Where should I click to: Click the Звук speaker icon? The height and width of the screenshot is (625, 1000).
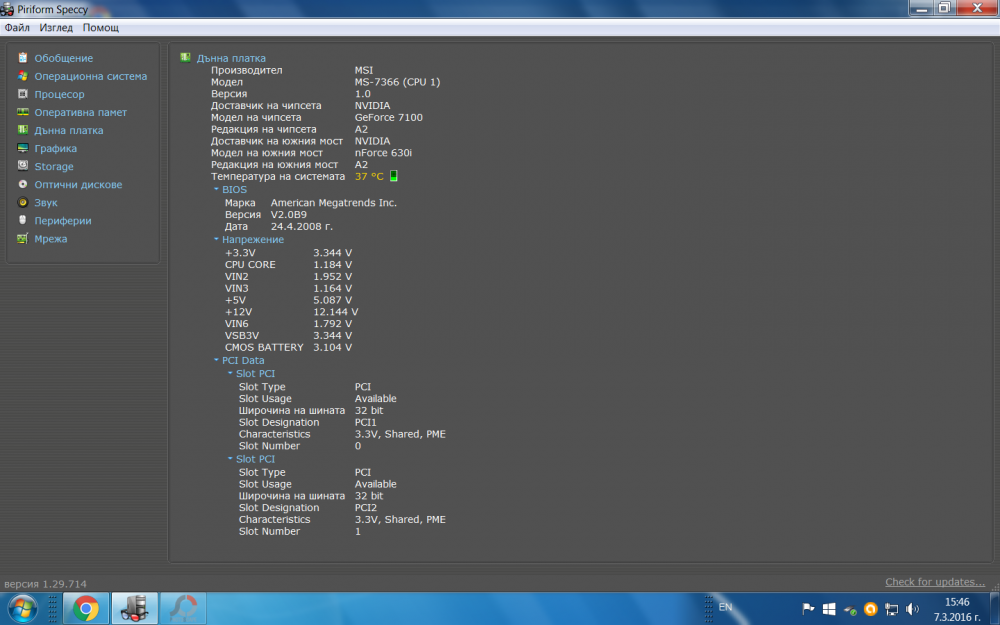23,202
